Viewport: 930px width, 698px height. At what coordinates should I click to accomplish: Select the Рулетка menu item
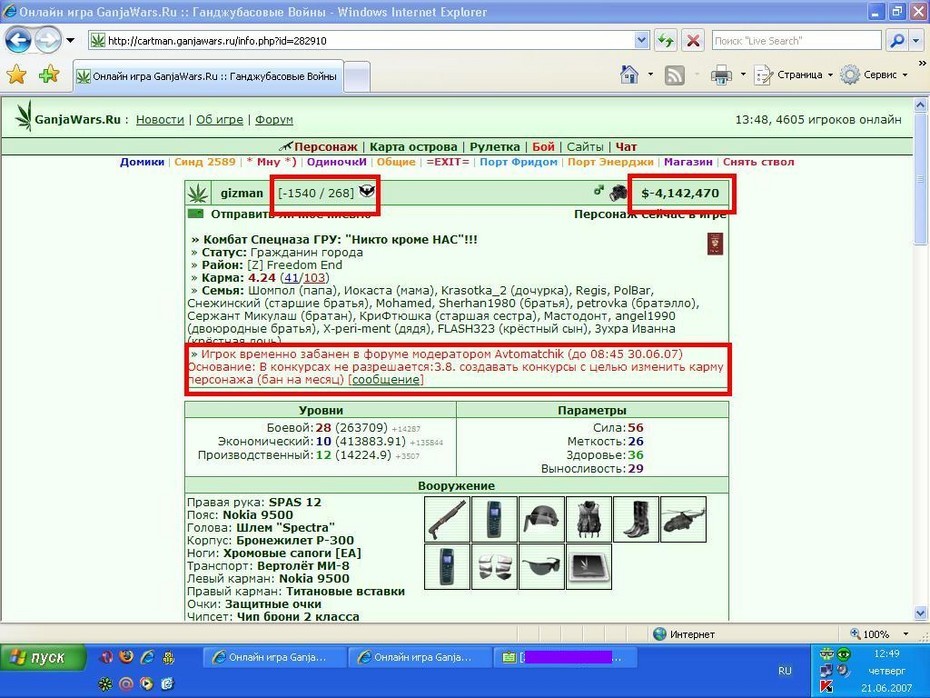click(495, 146)
